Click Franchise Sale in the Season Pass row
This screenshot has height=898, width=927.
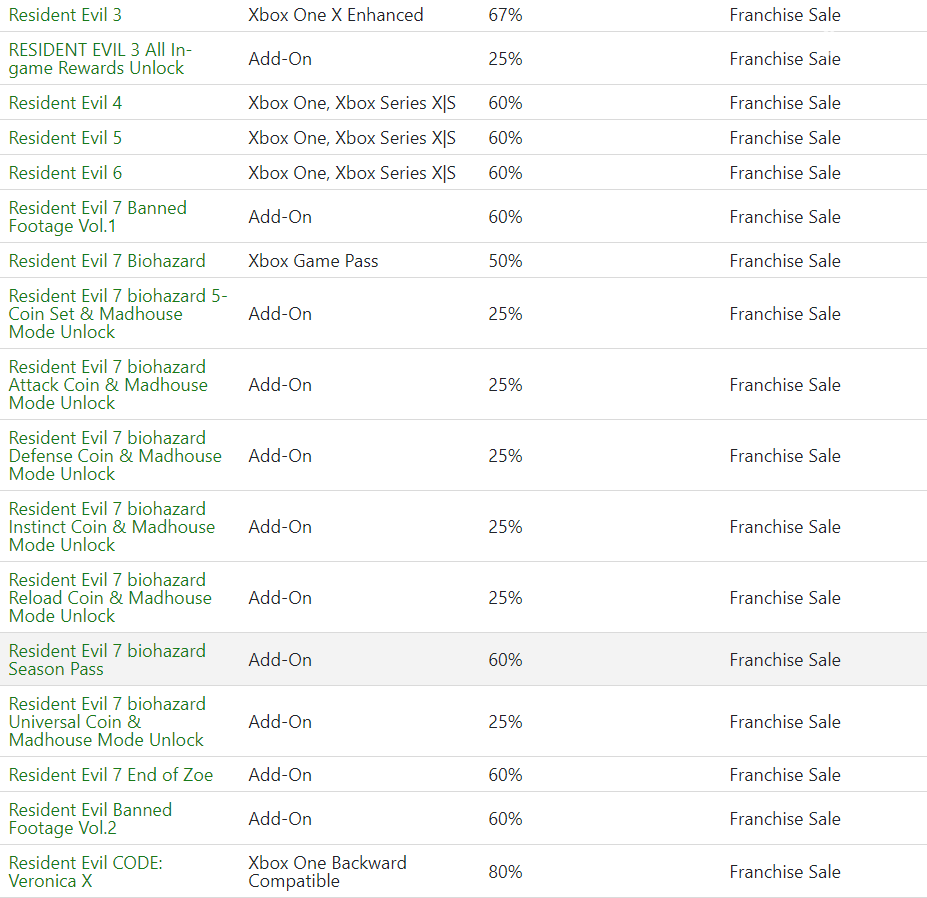[785, 659]
